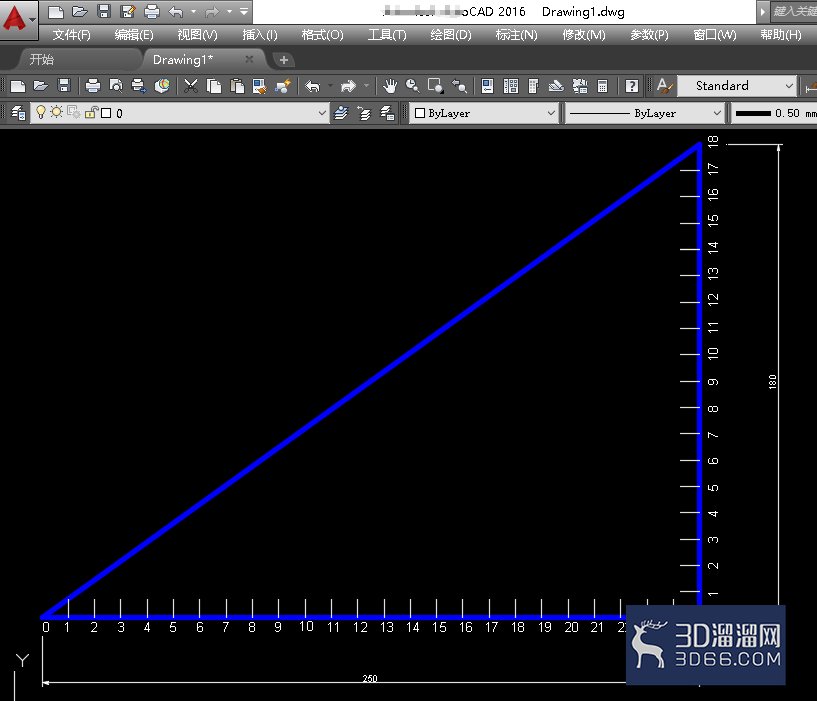
Task: Open the 绘图(D) menu
Action: click(x=451, y=35)
